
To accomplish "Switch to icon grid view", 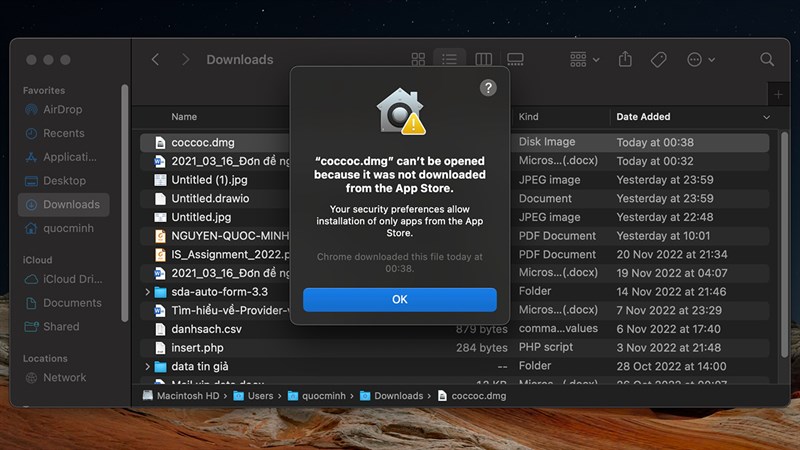I will click(418, 60).
